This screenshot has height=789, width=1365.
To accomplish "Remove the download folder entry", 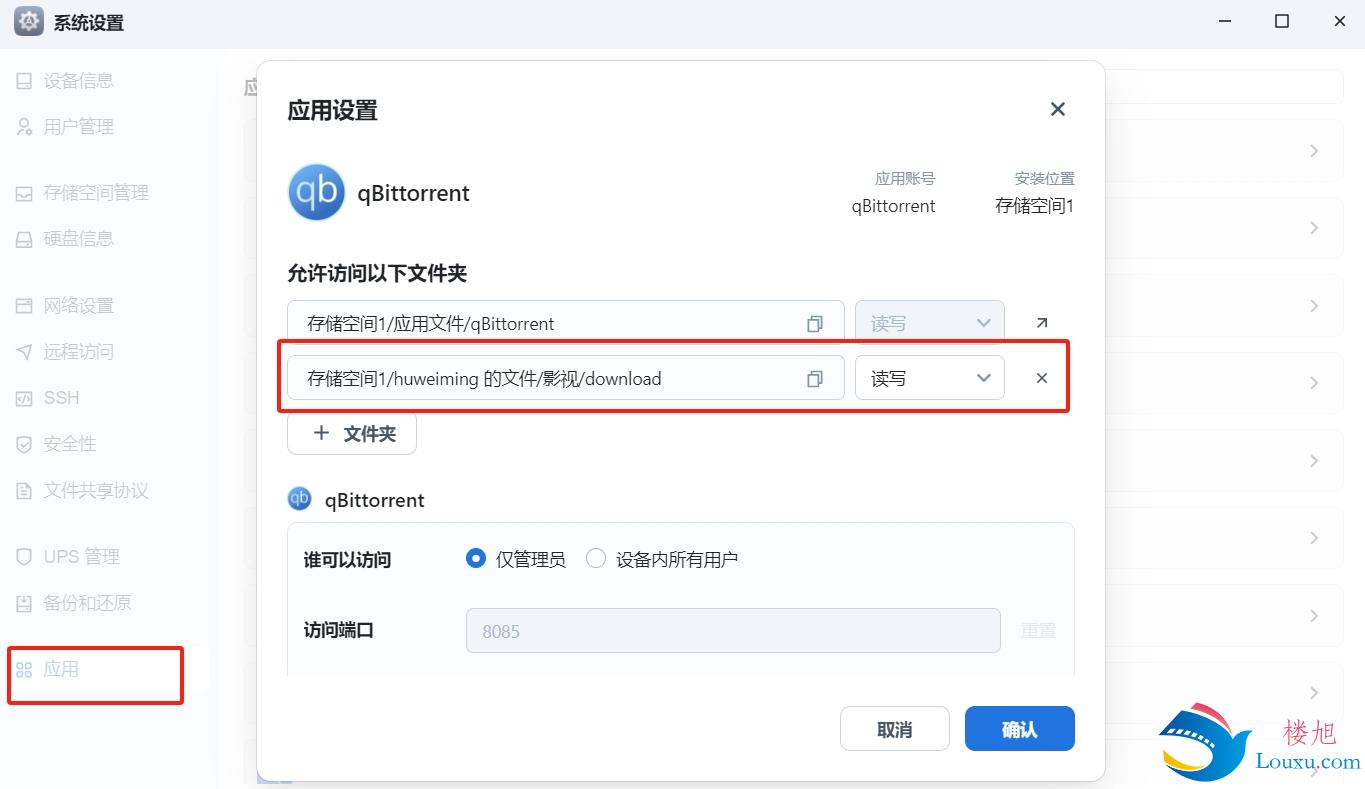I will tap(1041, 378).
